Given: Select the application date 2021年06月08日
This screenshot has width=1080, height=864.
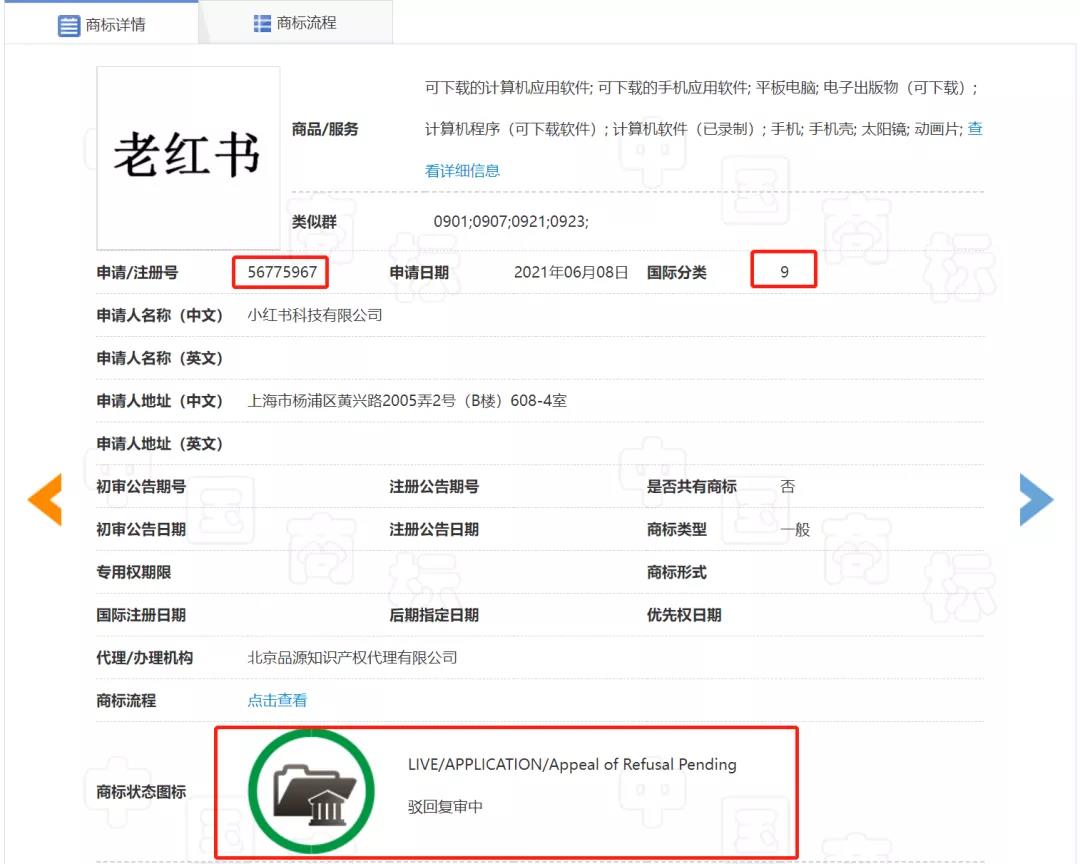Looking at the screenshot, I should (x=571, y=272).
